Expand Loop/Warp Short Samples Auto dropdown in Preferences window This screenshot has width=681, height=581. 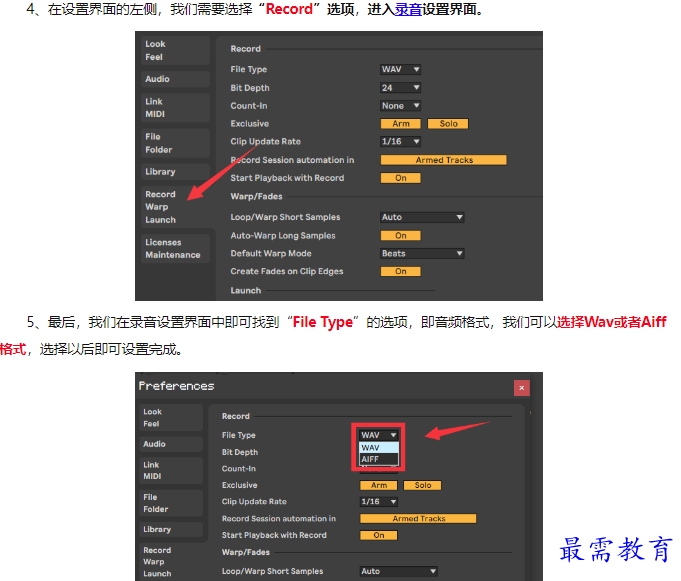pyautogui.click(x=398, y=571)
